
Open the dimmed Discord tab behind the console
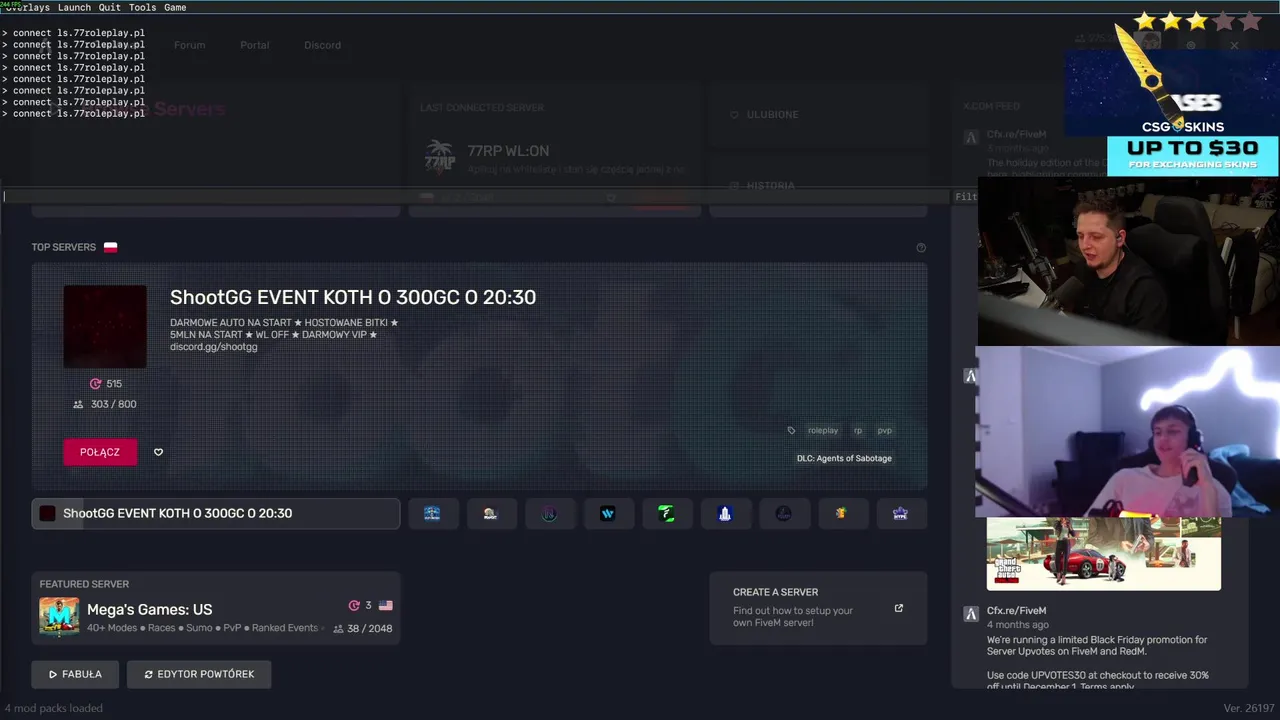(x=322, y=45)
